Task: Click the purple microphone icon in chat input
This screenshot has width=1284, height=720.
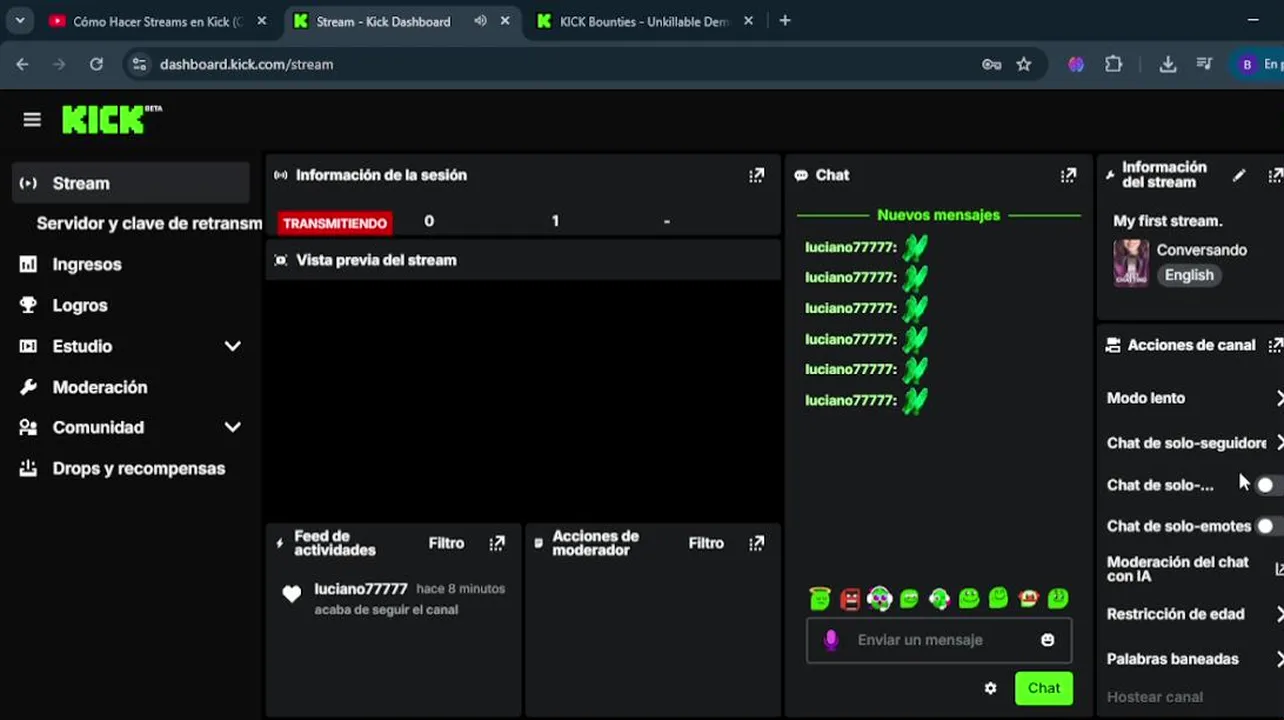Action: tap(830, 640)
